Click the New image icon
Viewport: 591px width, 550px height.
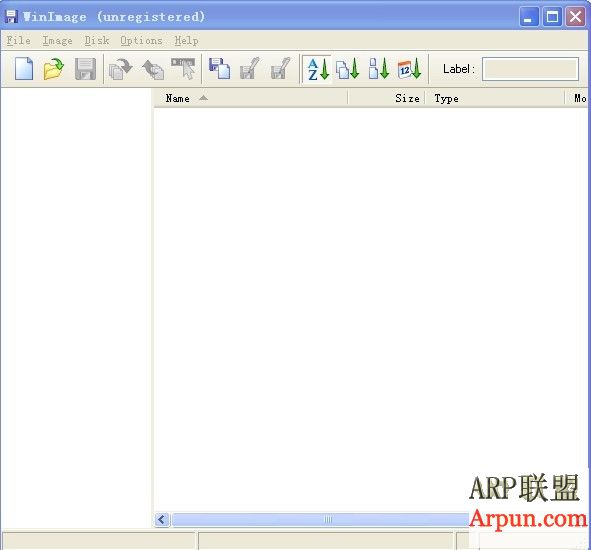(x=24, y=69)
